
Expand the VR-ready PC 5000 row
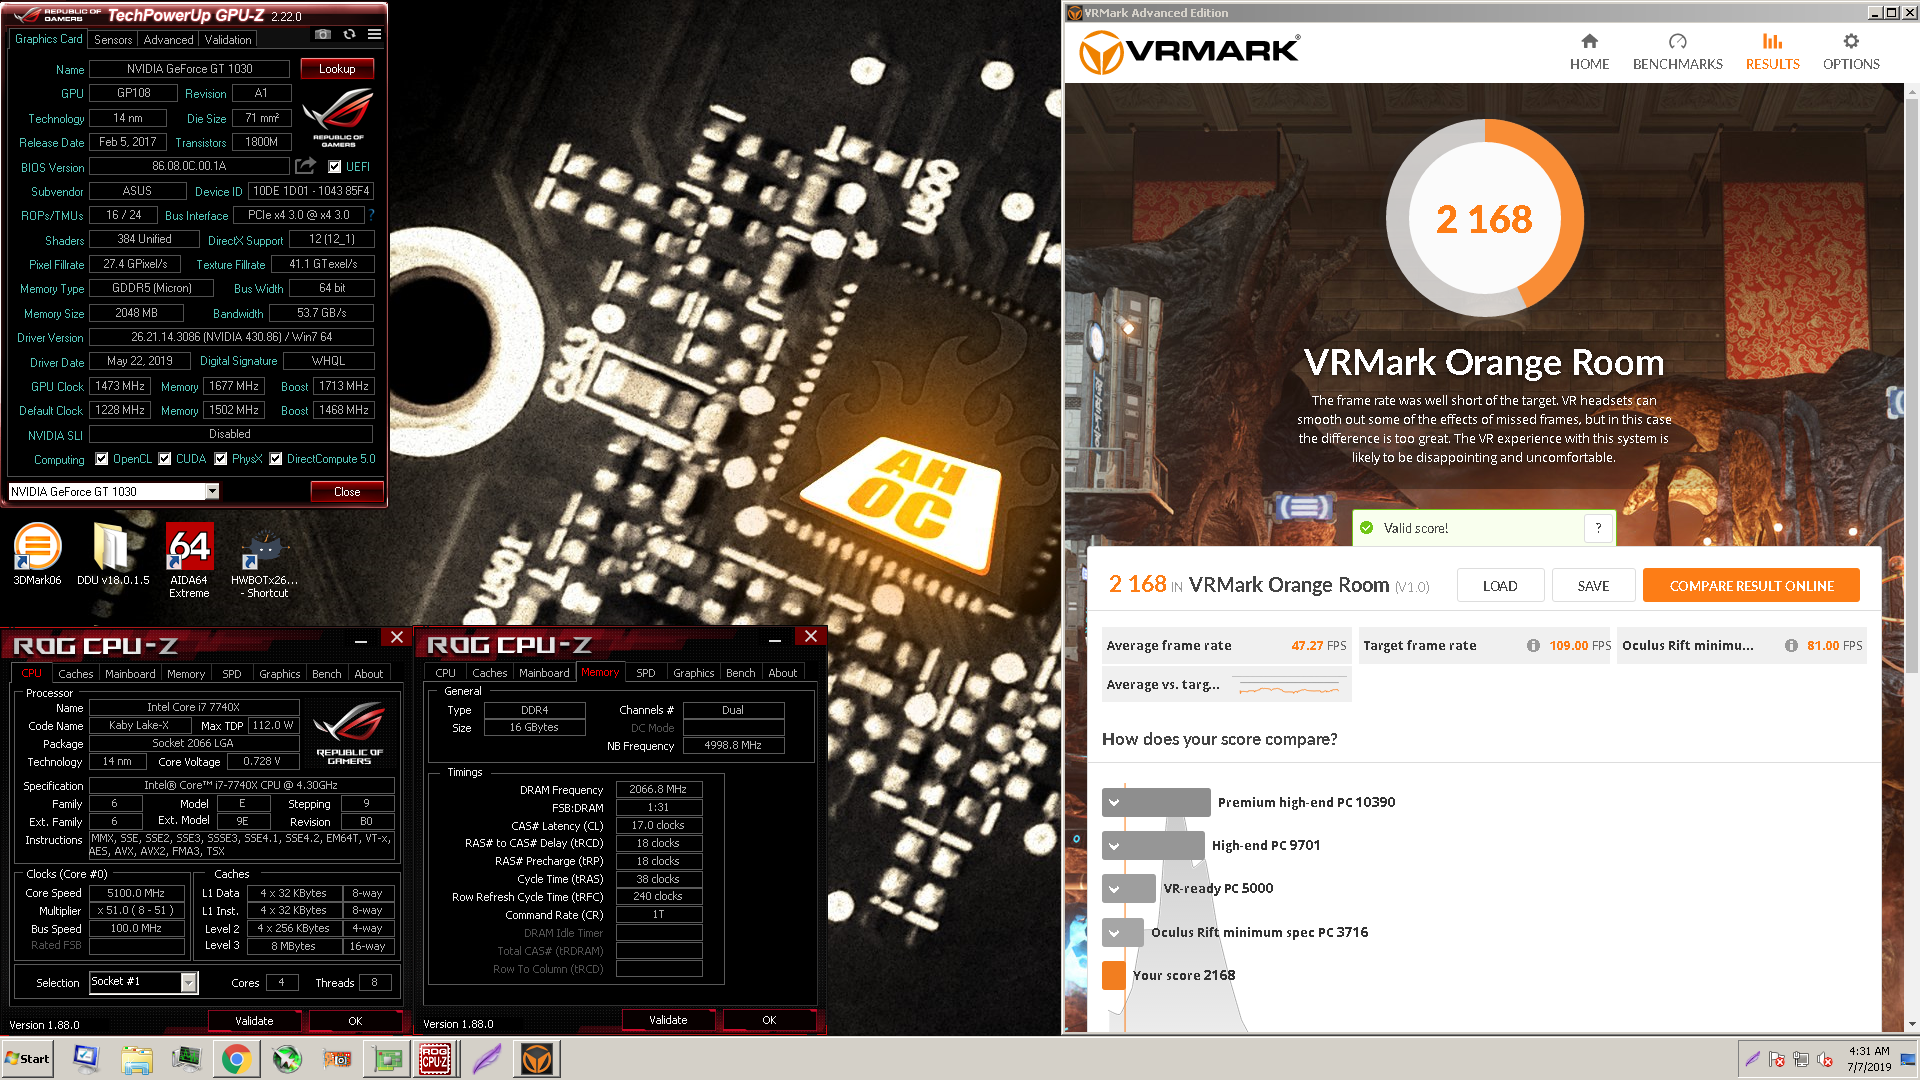[x=1114, y=888]
